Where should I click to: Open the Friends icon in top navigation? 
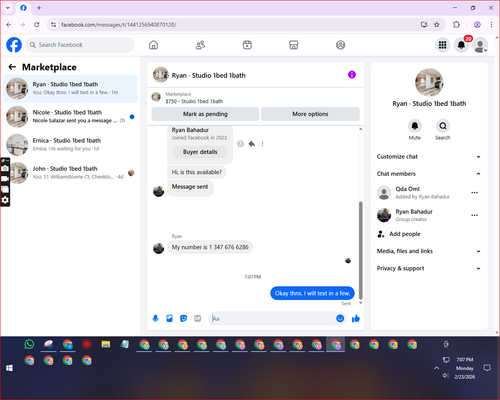point(200,45)
